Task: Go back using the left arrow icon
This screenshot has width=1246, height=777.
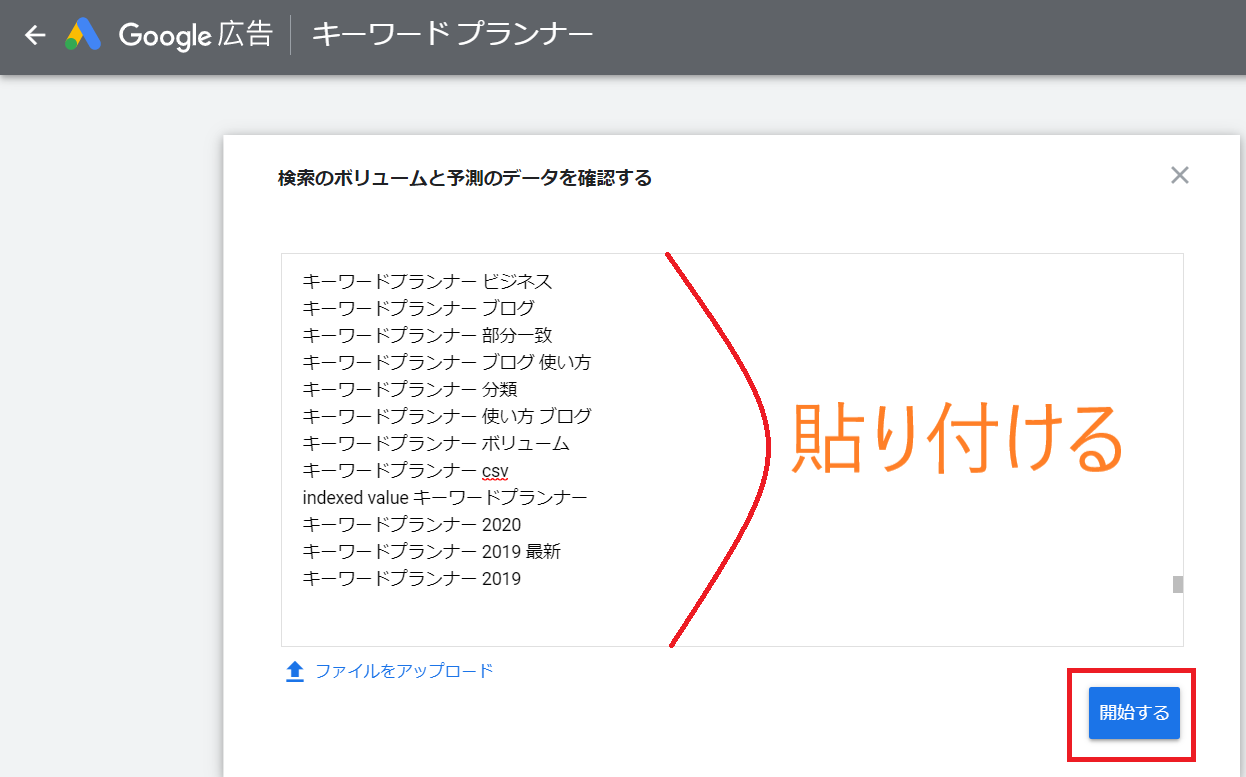Action: [x=36, y=35]
